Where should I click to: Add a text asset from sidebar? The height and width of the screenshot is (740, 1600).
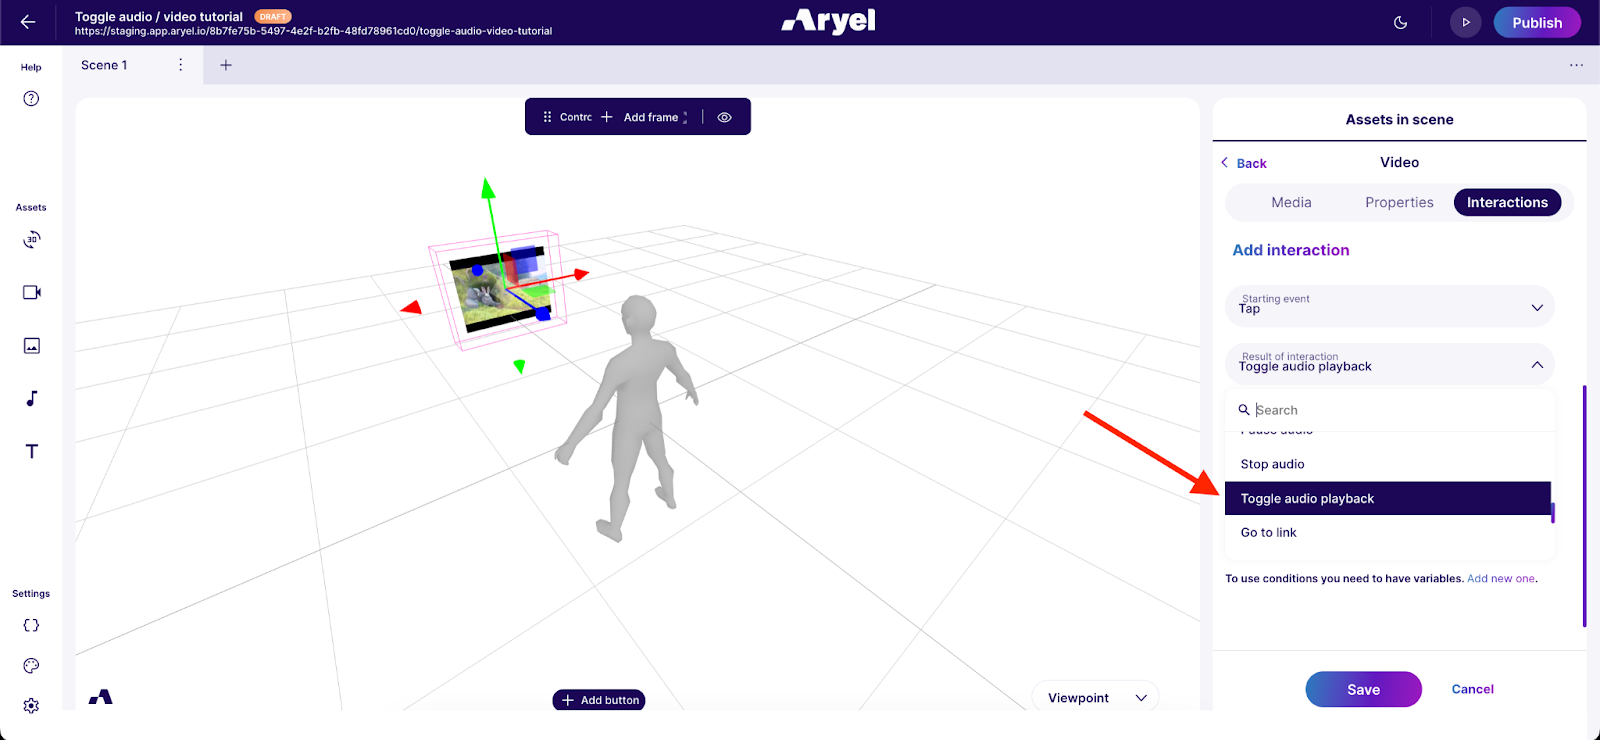click(x=31, y=451)
